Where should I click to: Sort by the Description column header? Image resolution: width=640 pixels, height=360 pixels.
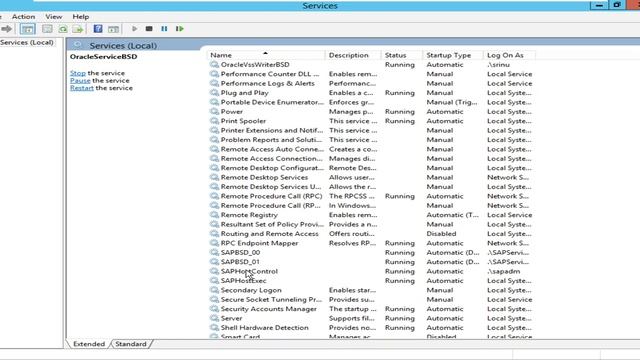[353, 55]
